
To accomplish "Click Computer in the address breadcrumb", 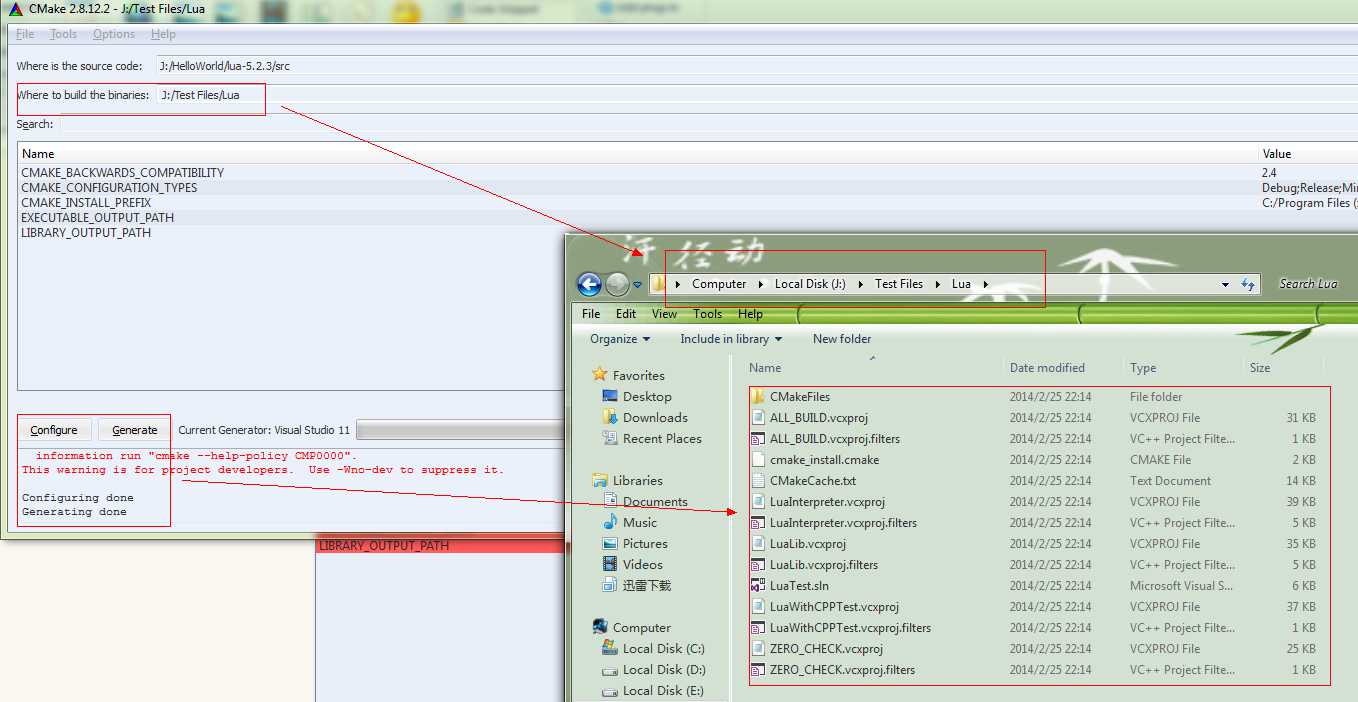I will [719, 284].
